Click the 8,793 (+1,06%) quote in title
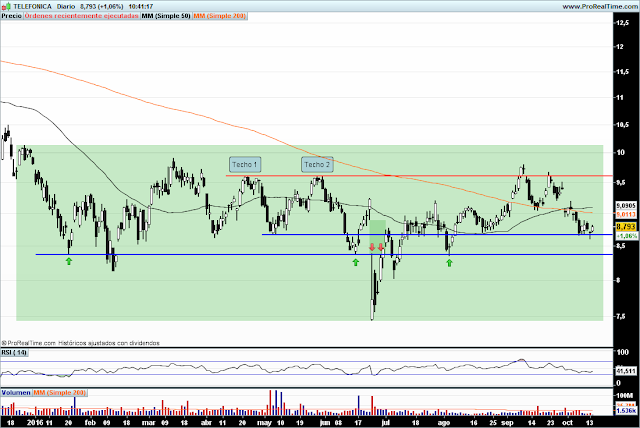640x428 pixels. click(x=102, y=7)
